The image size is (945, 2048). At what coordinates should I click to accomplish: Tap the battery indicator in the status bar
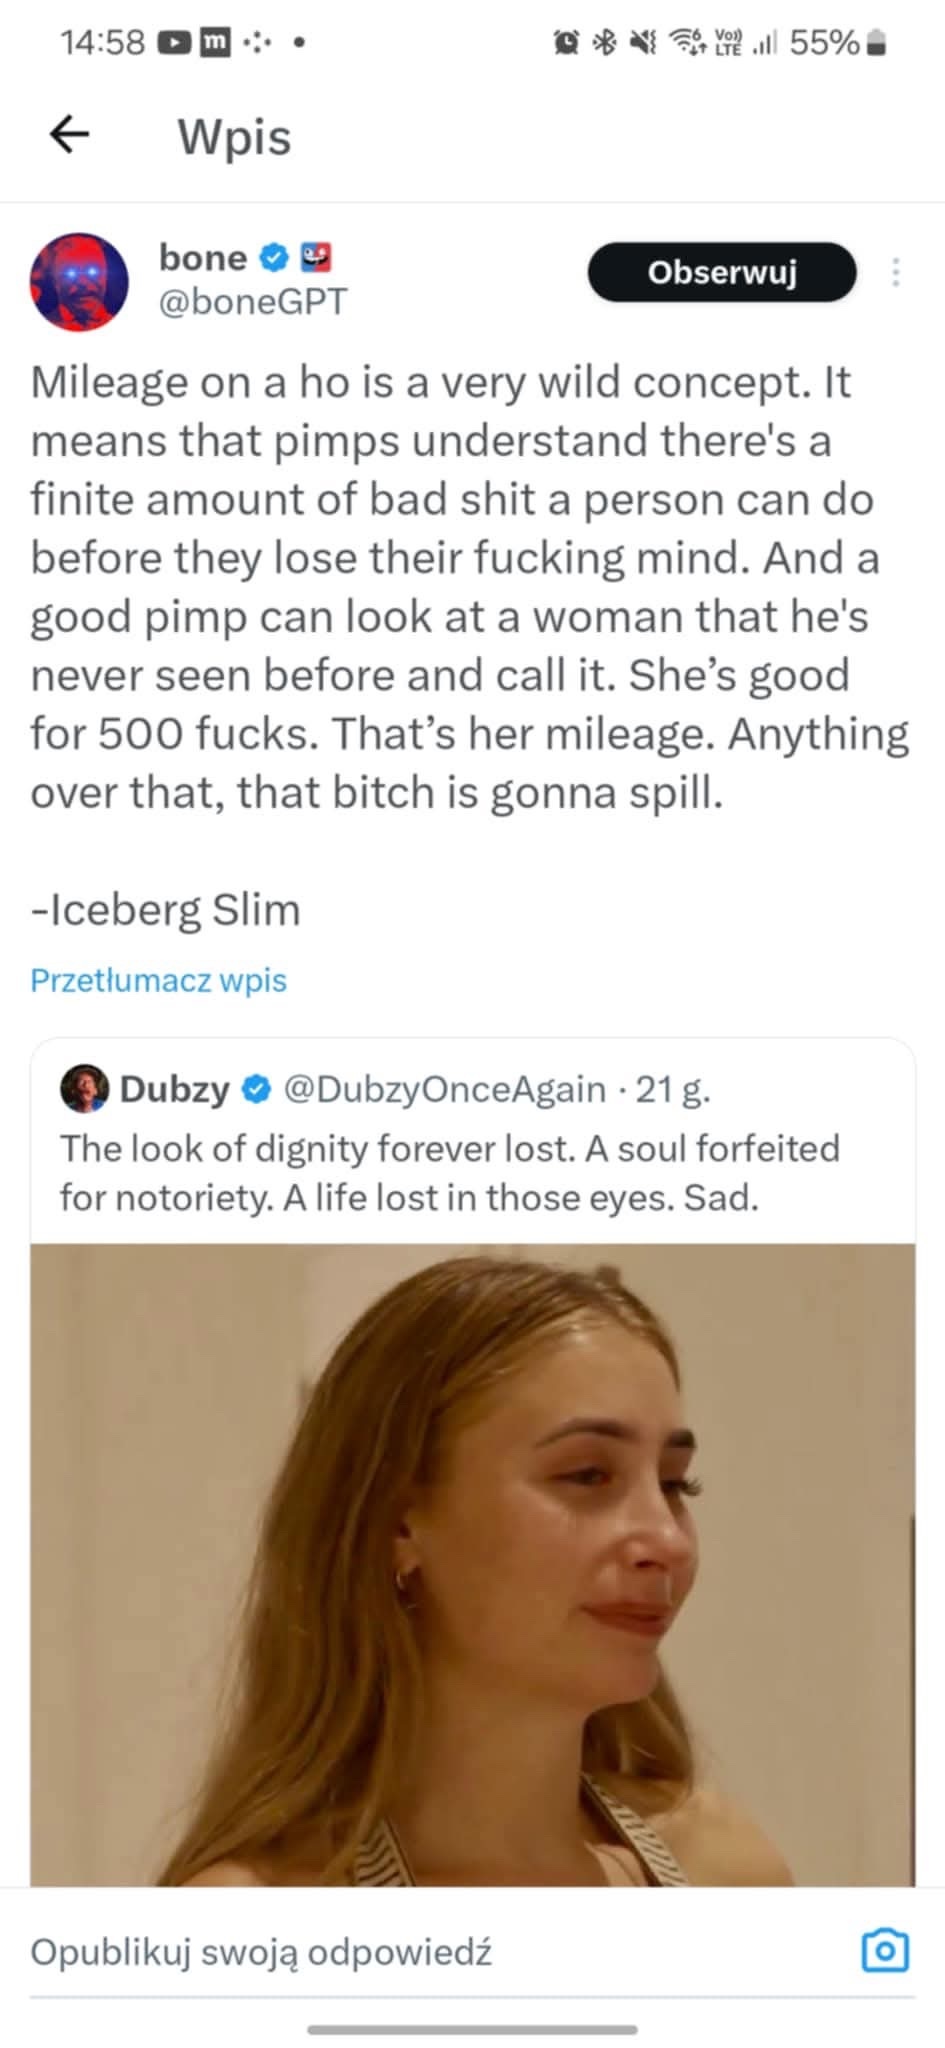(x=876, y=43)
